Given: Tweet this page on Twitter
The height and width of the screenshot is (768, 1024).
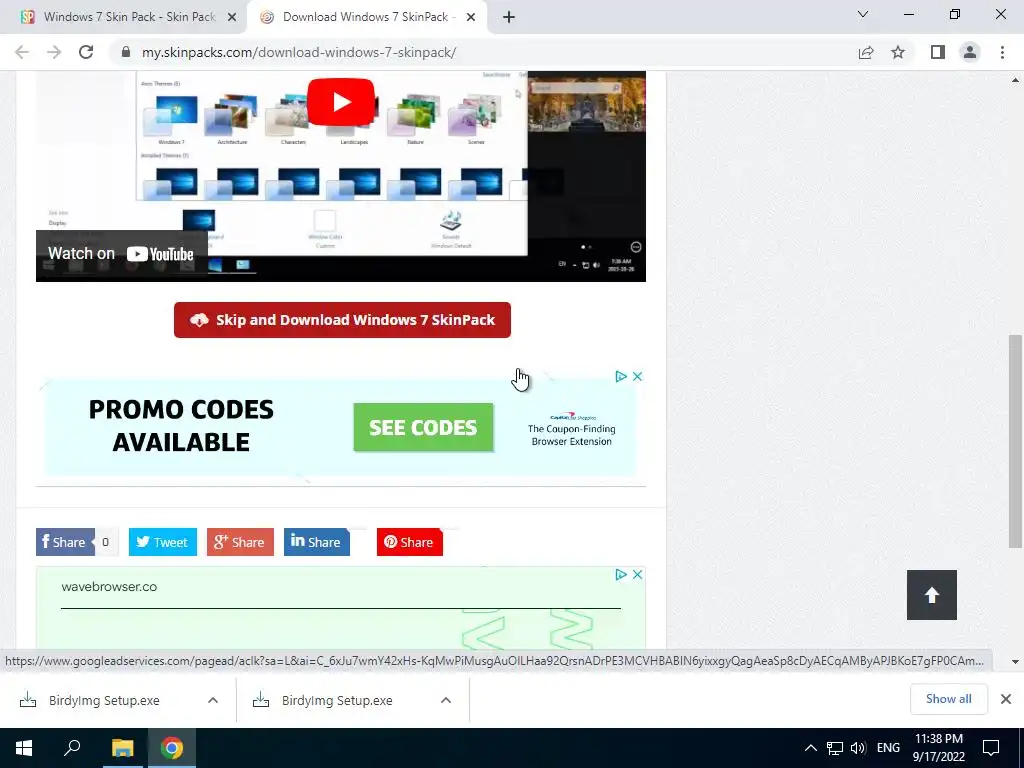Looking at the screenshot, I should tap(163, 542).
